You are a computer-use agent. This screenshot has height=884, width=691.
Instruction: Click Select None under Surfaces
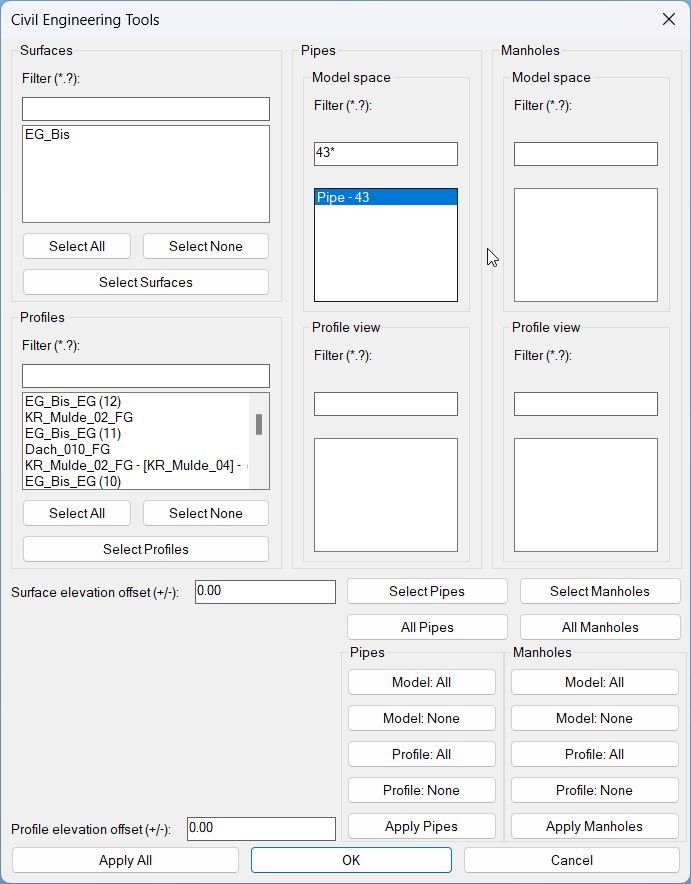tap(206, 246)
